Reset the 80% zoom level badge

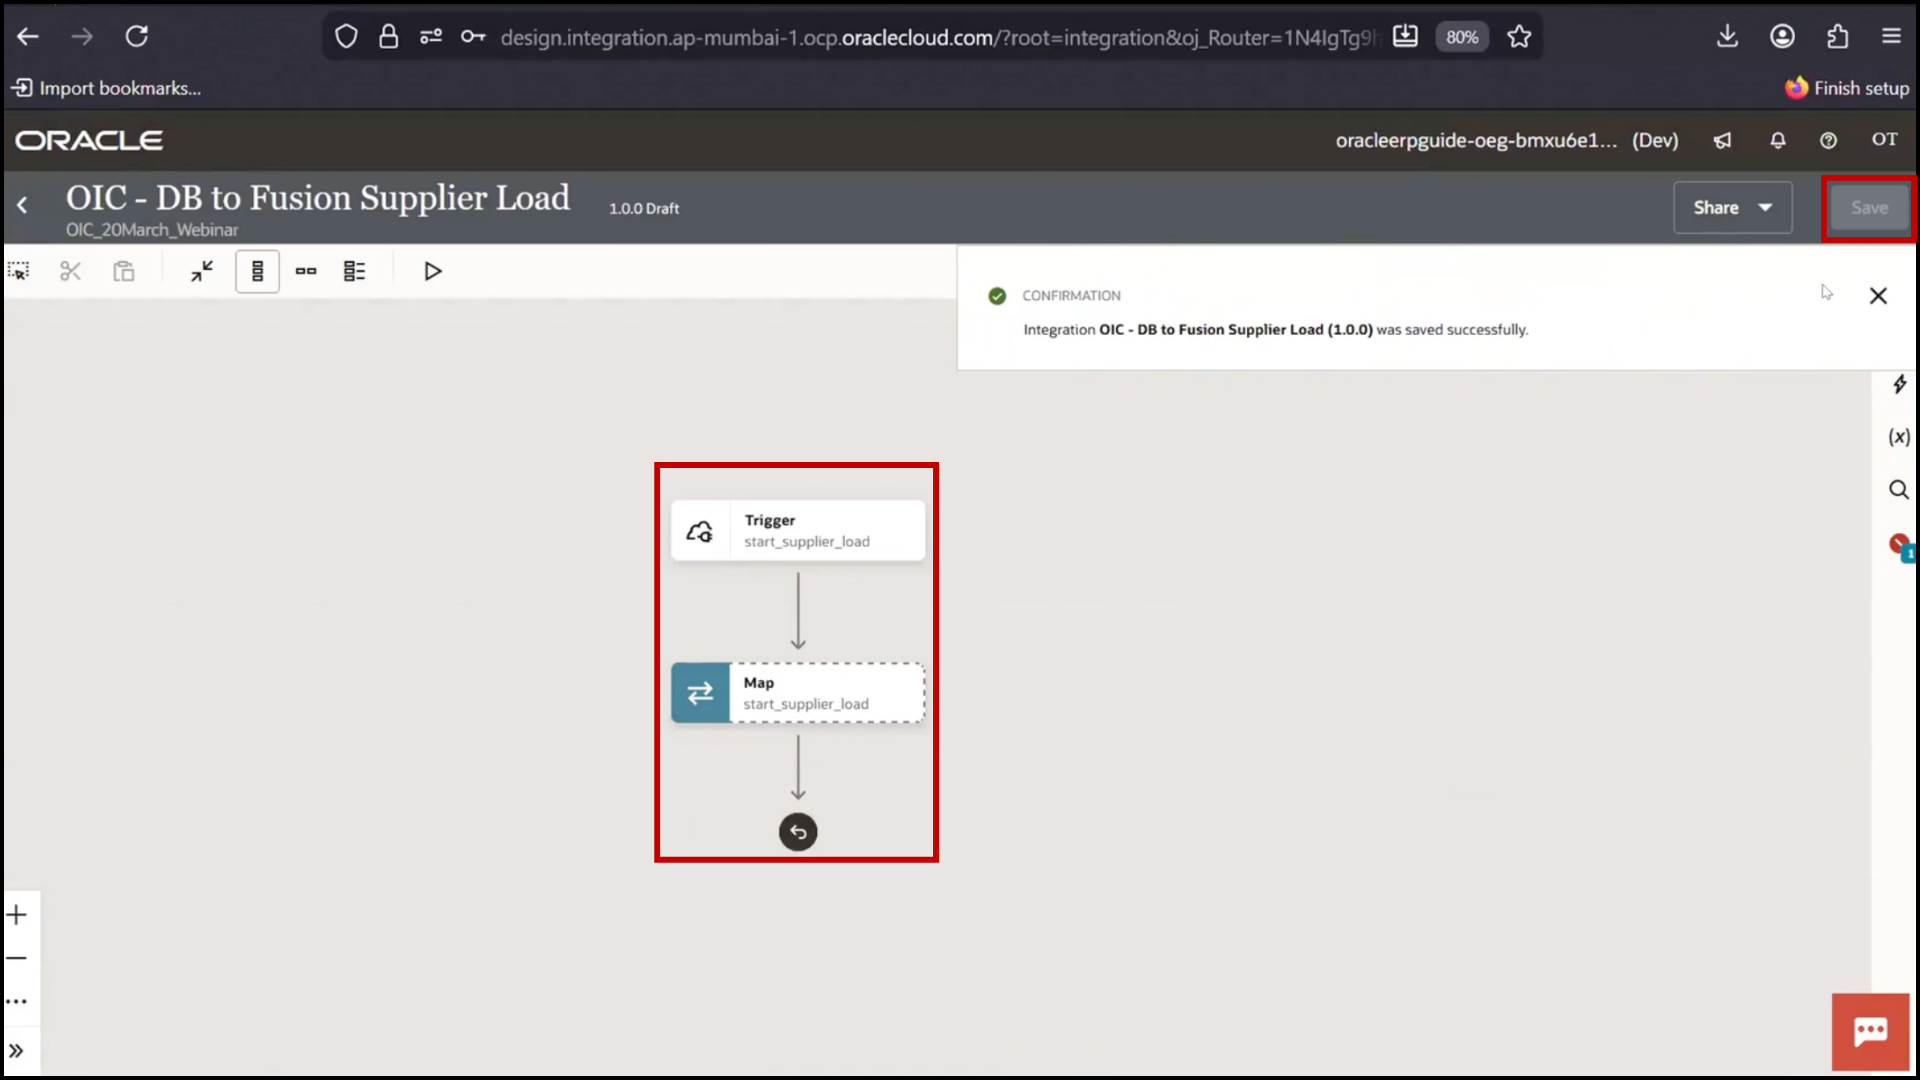pyautogui.click(x=1462, y=37)
